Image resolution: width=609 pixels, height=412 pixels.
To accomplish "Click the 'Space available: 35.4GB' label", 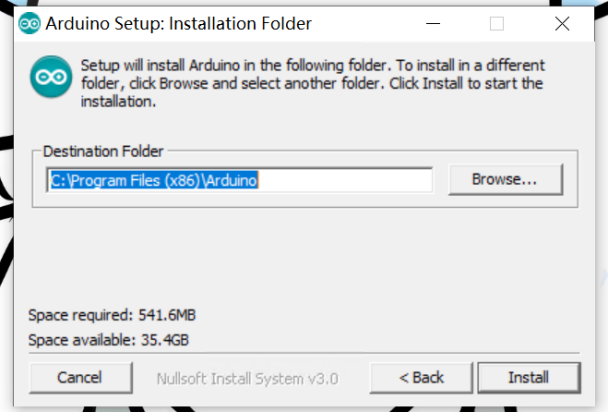I will (x=108, y=340).
